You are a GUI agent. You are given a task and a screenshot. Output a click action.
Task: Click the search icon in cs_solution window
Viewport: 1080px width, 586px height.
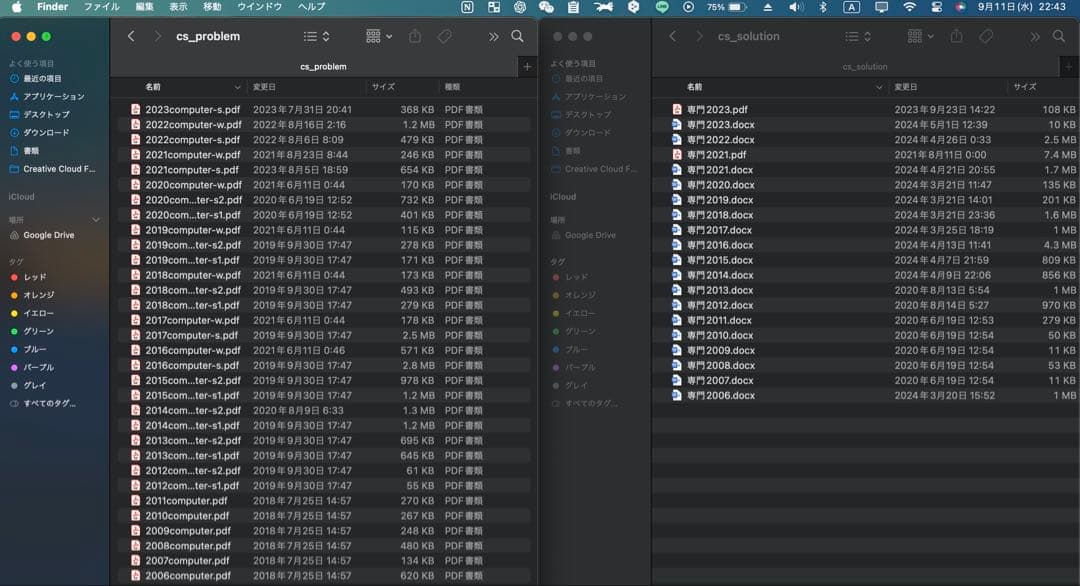click(1059, 36)
